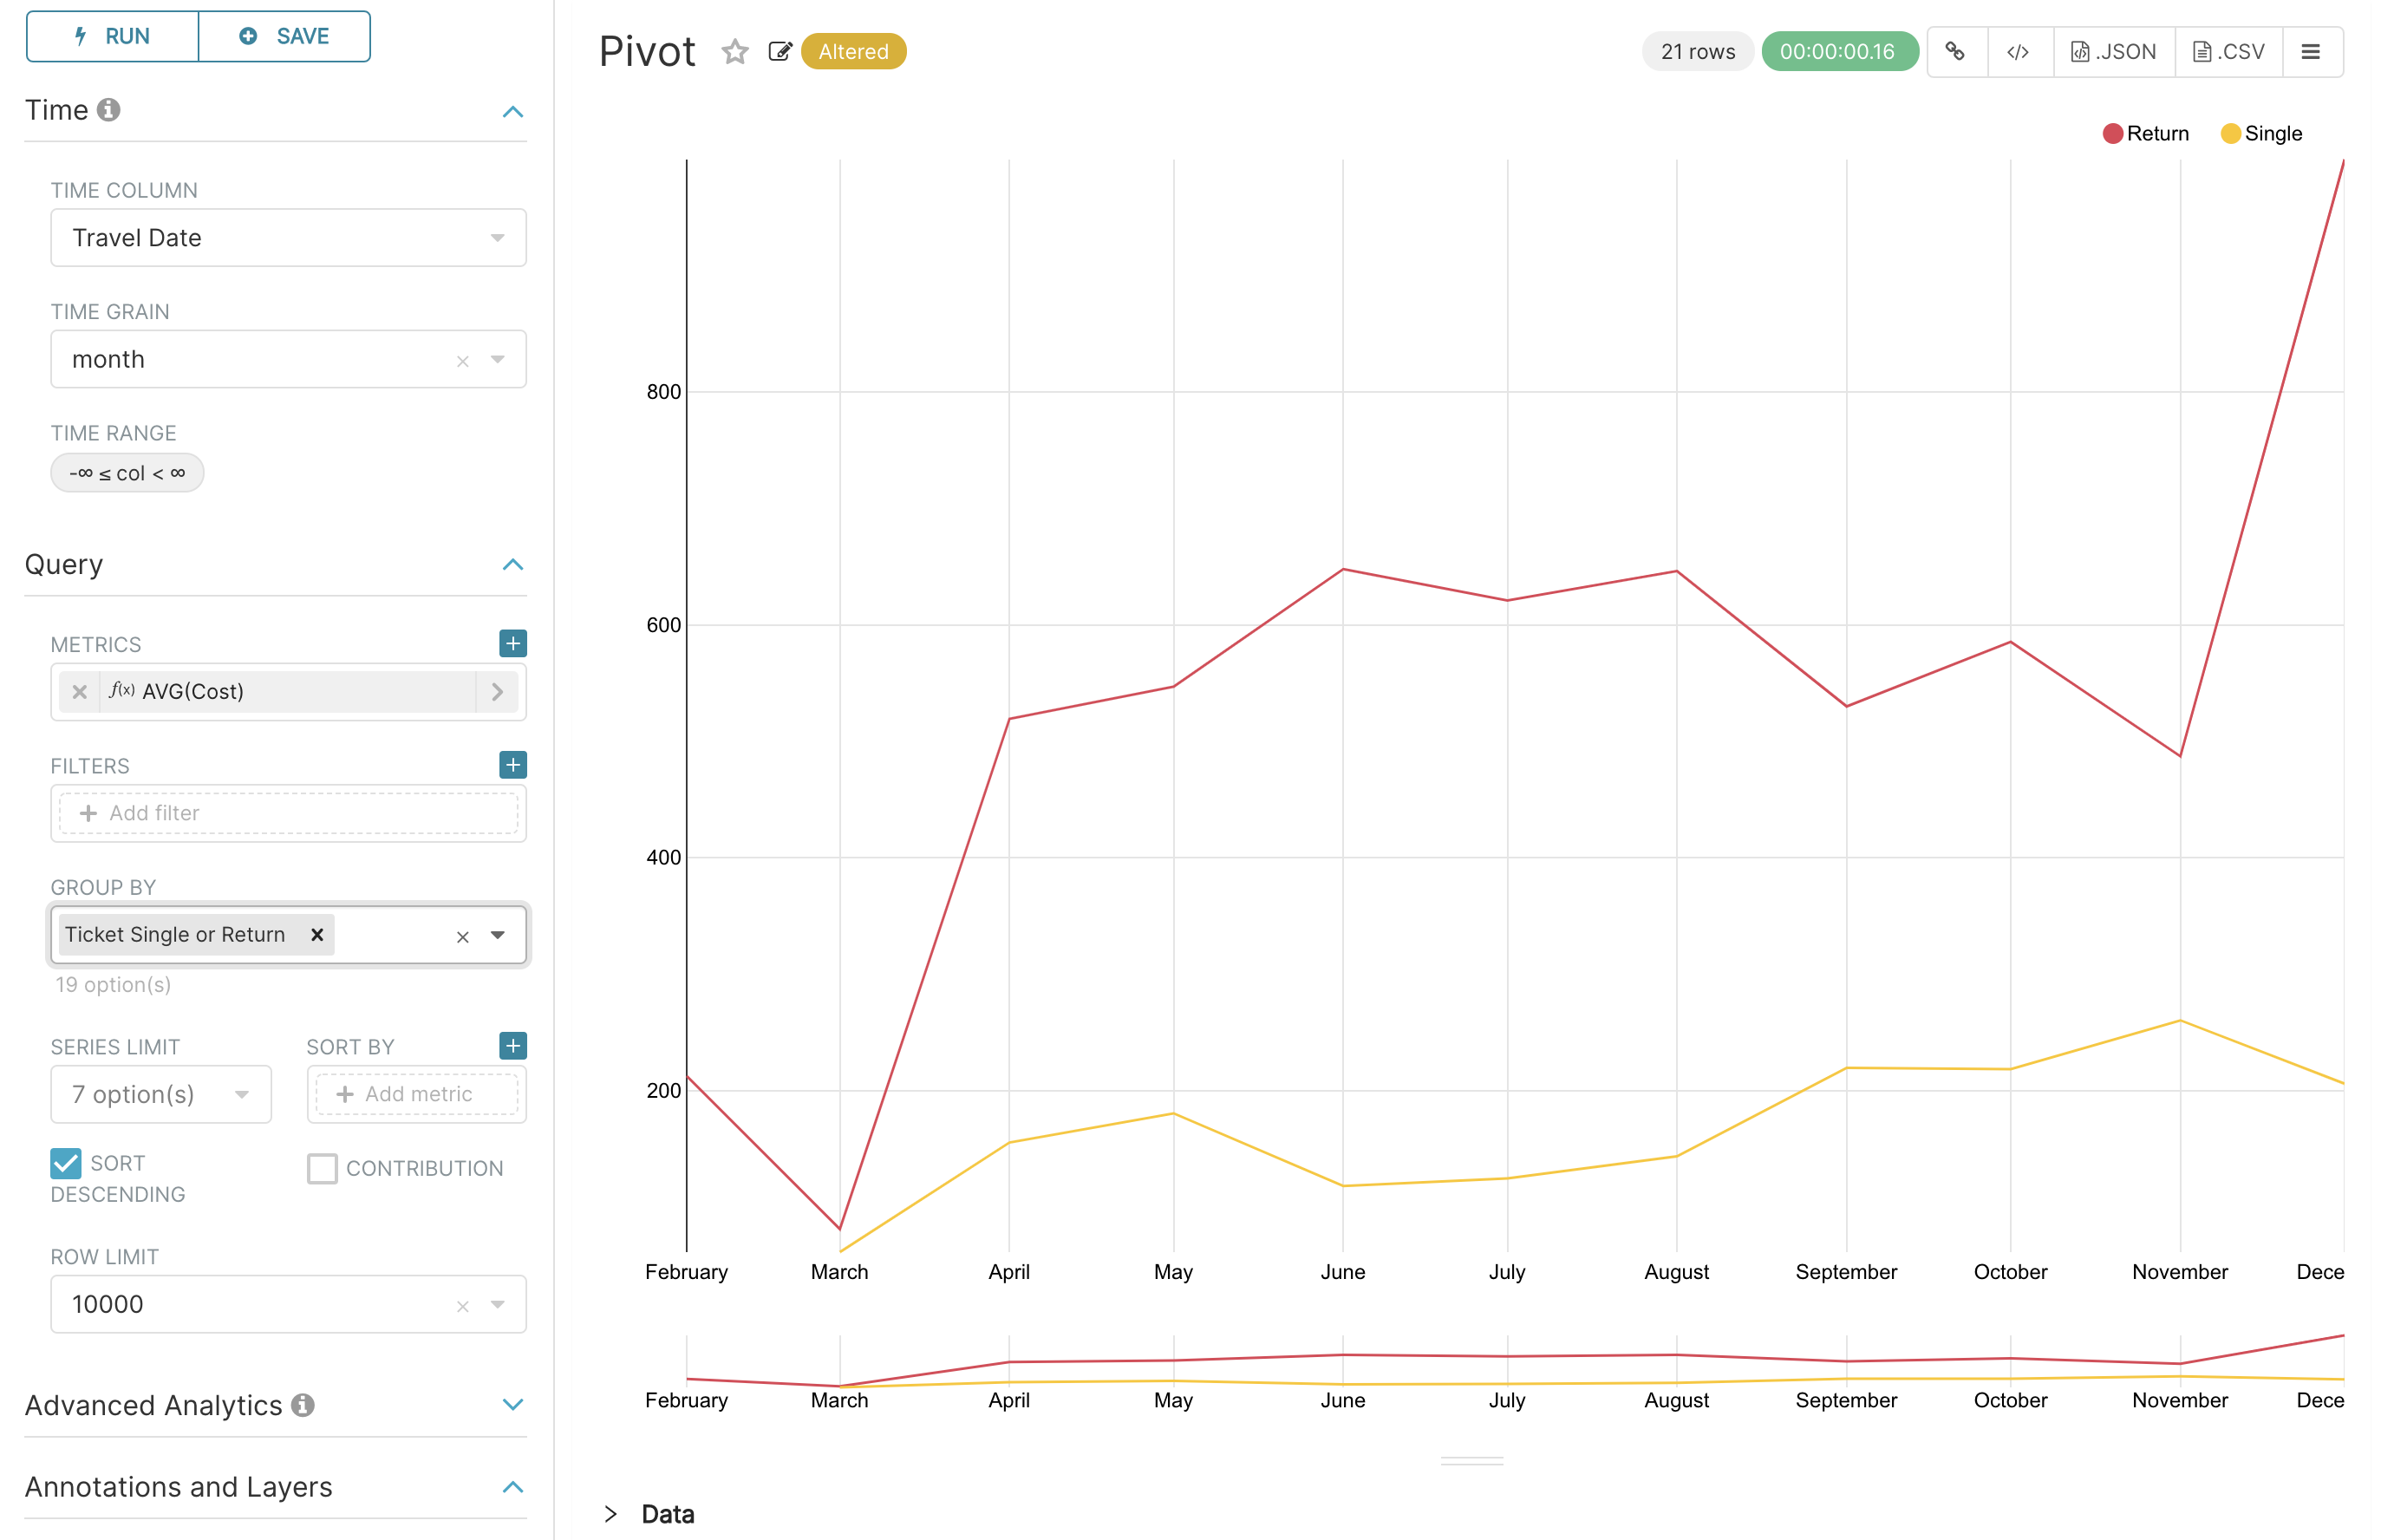2381x1540 pixels.
Task: Click the edit chart properties pencil icon
Action: [x=779, y=51]
